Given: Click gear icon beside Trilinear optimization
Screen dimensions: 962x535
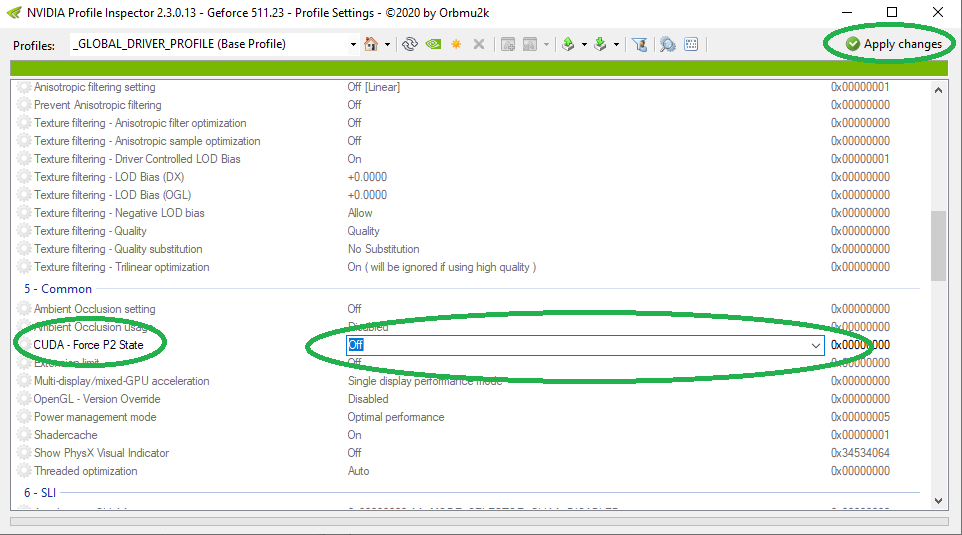Looking at the screenshot, I should [23, 267].
